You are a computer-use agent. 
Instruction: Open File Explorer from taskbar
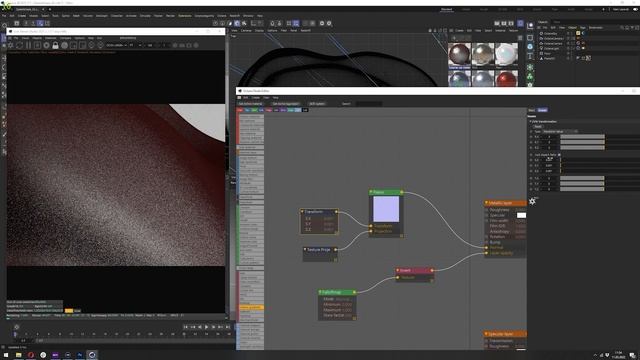[x=18, y=355]
